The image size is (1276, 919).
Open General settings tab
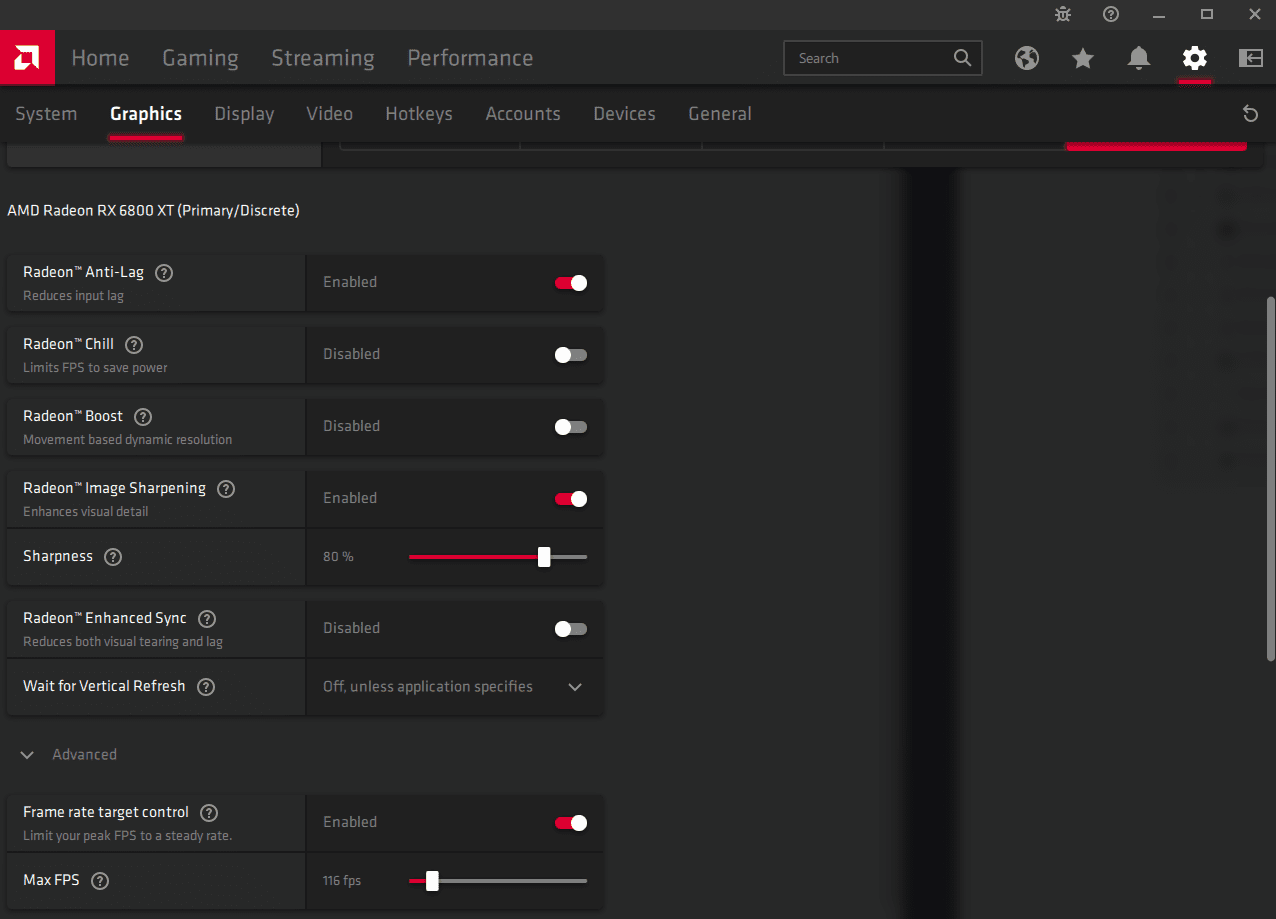pyautogui.click(x=720, y=114)
